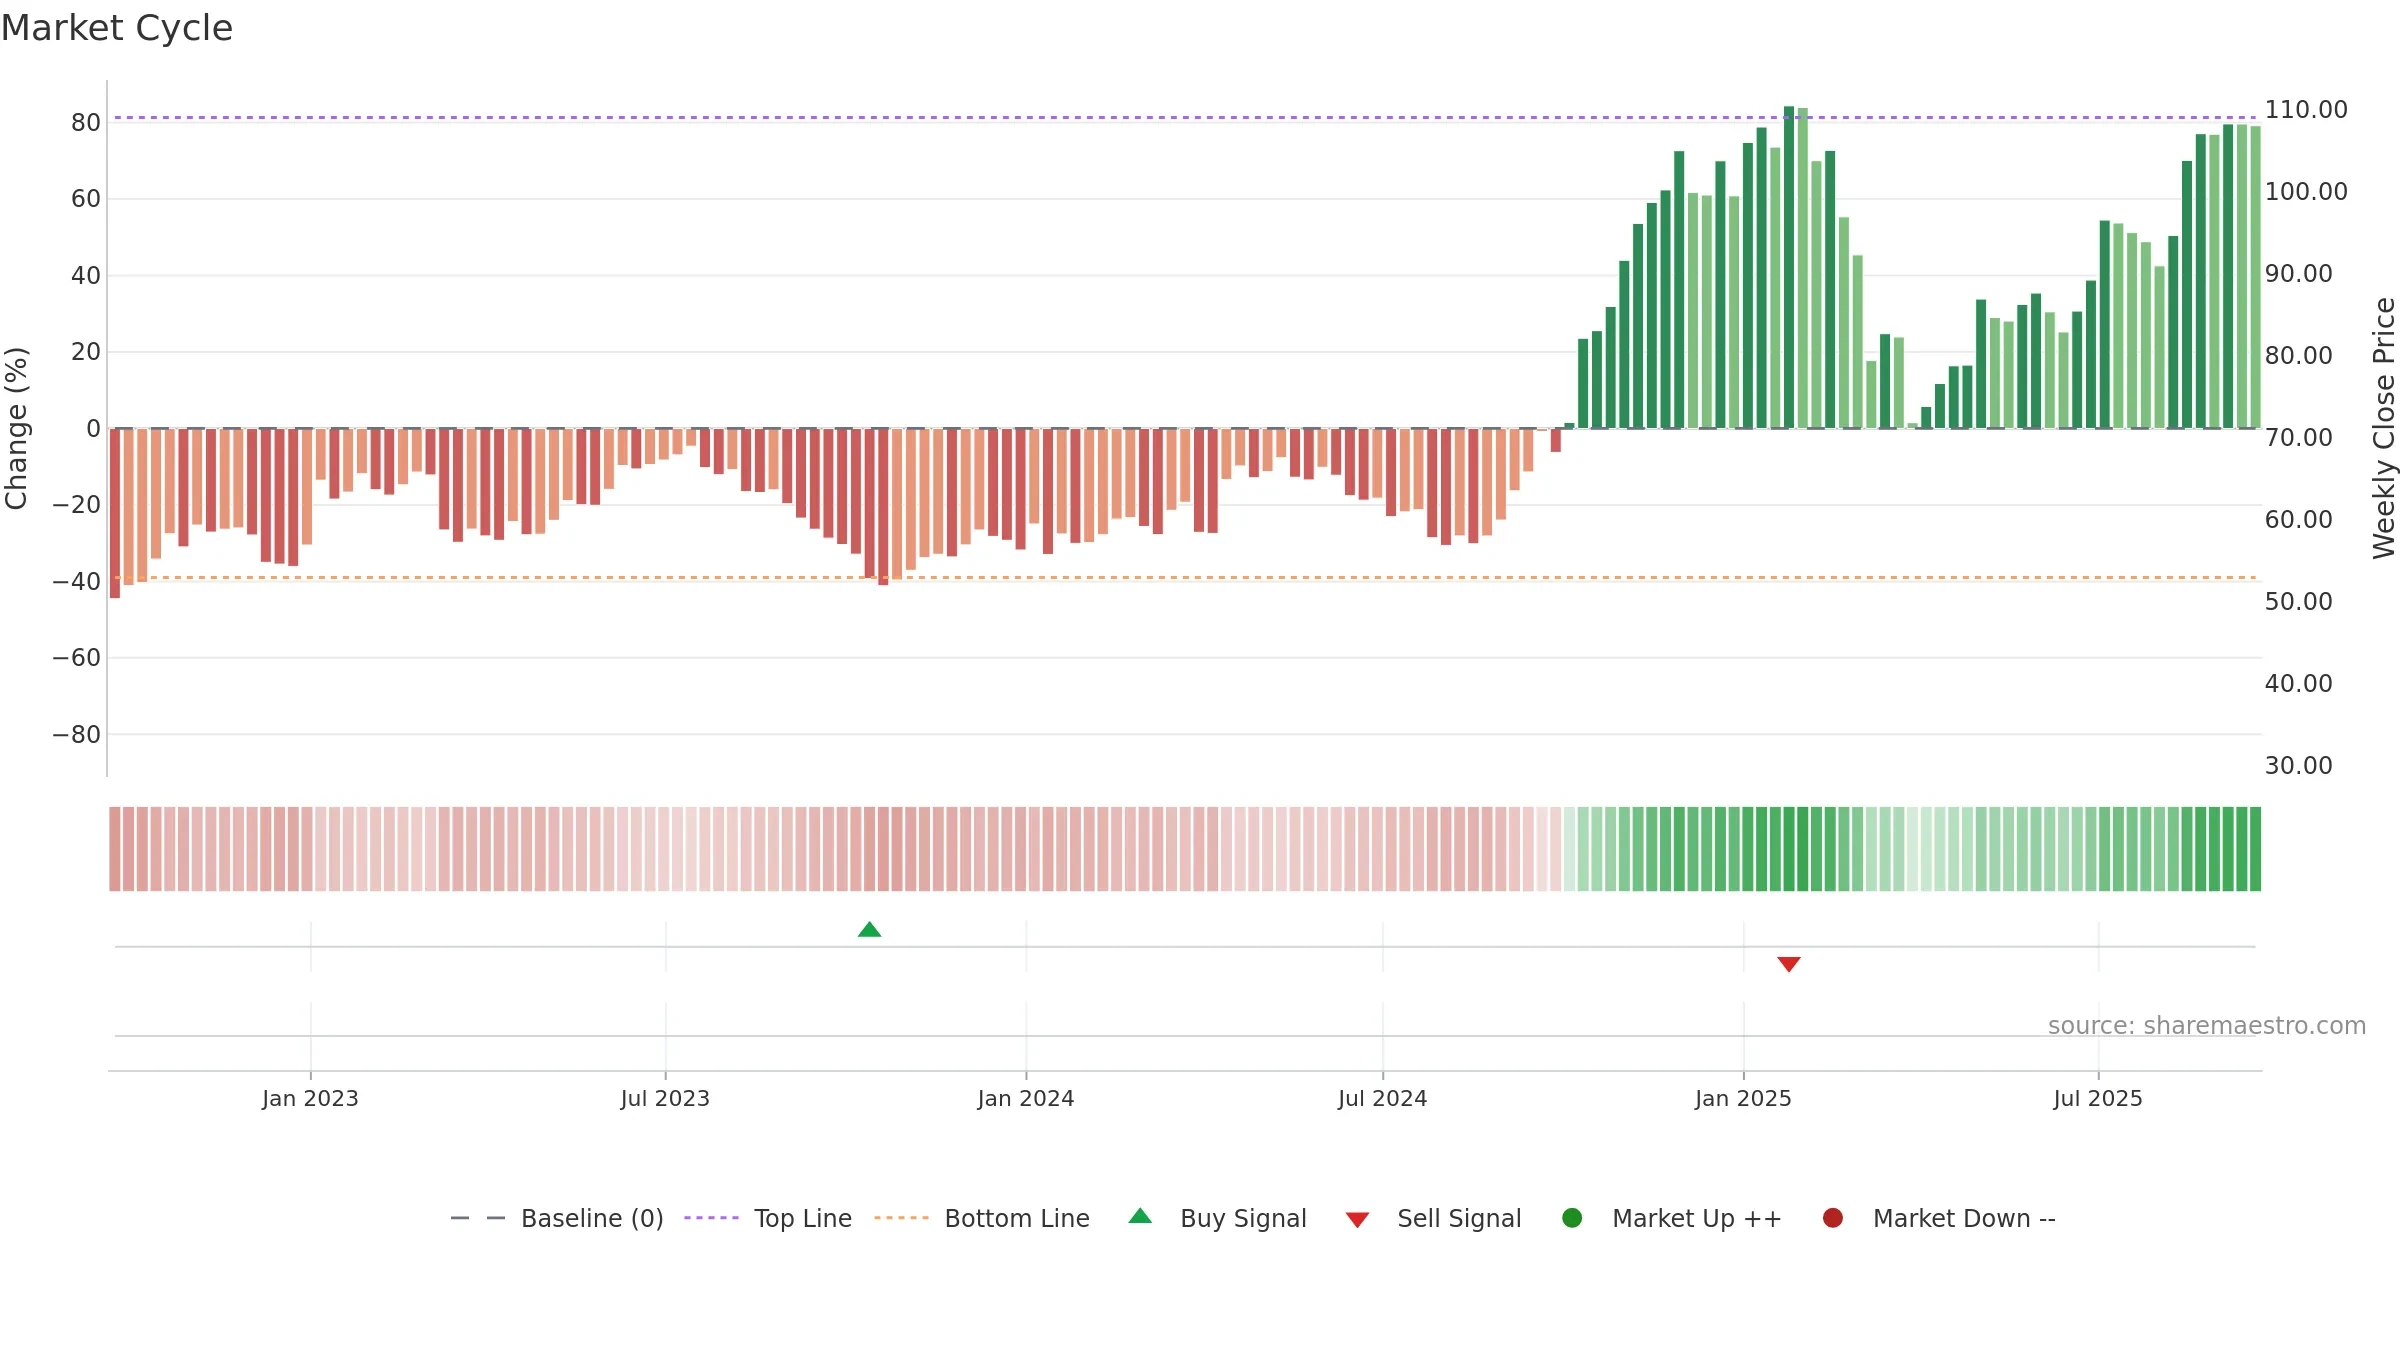This screenshot has height=1350, width=2400.
Task: Click the purple dotted Top Line
Action: (1185, 118)
